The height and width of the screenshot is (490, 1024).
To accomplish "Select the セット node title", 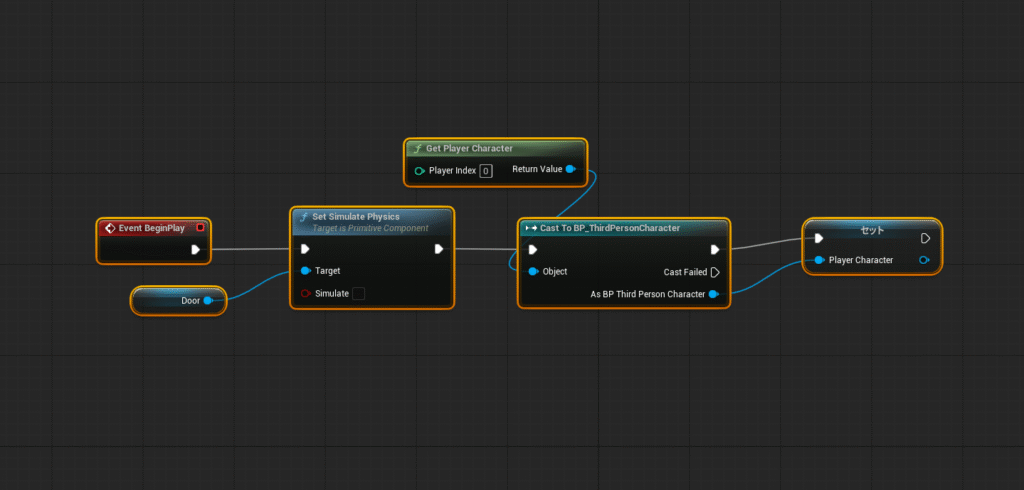I will pos(872,230).
